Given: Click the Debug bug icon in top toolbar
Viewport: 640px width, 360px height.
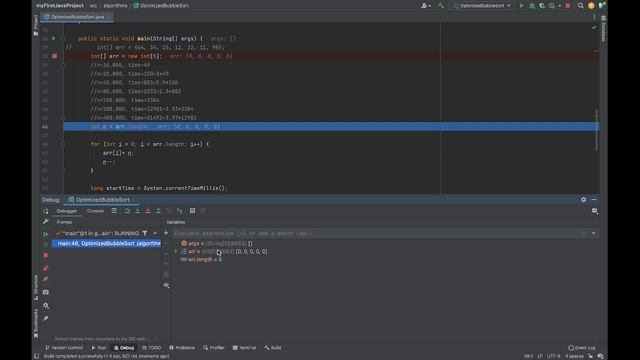Looking at the screenshot, I should tap(532, 6).
